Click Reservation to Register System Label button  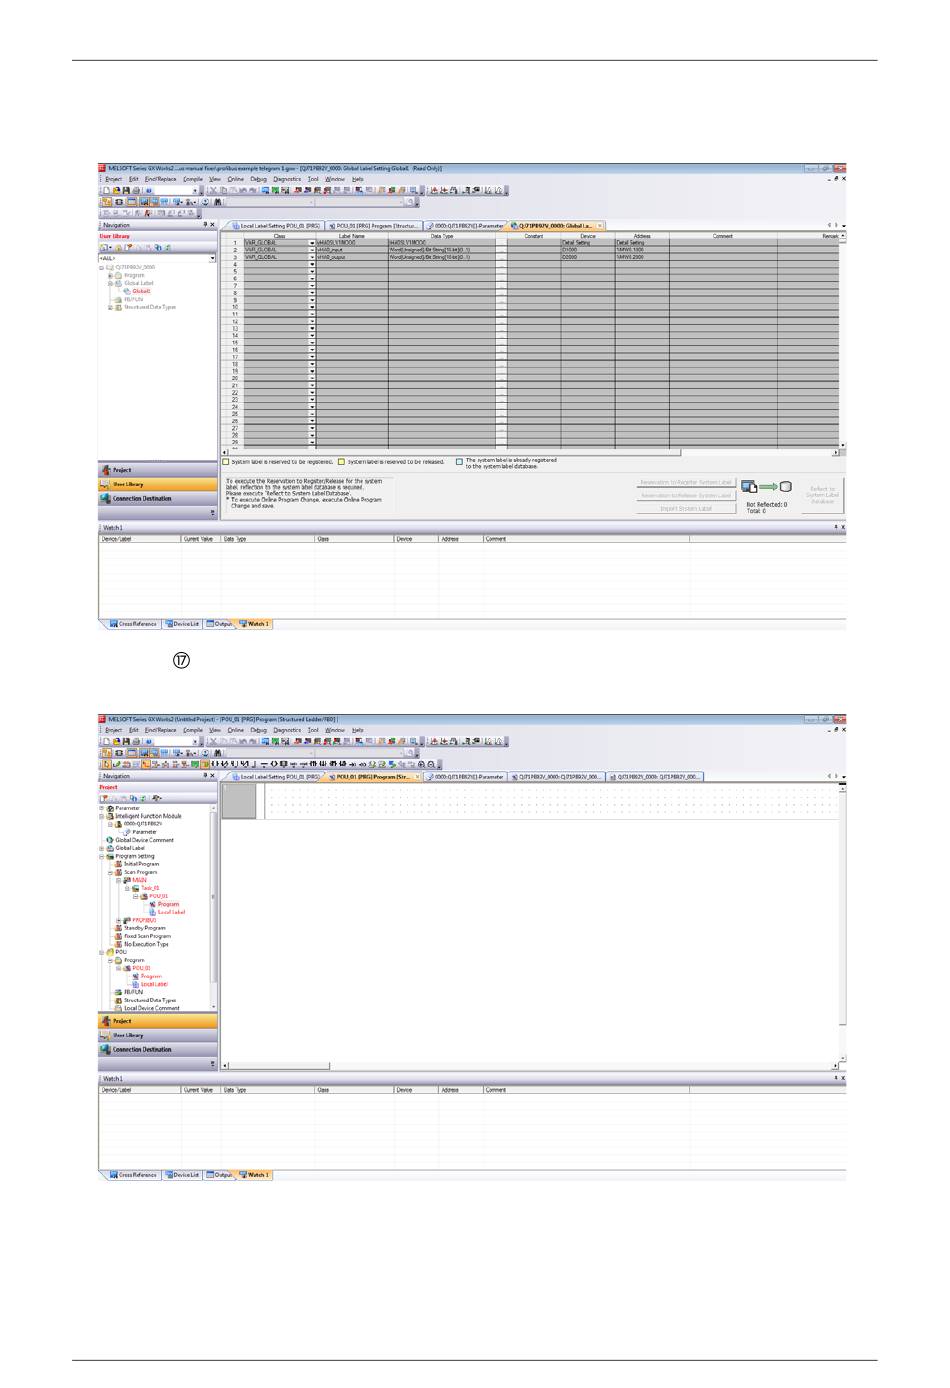[x=686, y=482]
